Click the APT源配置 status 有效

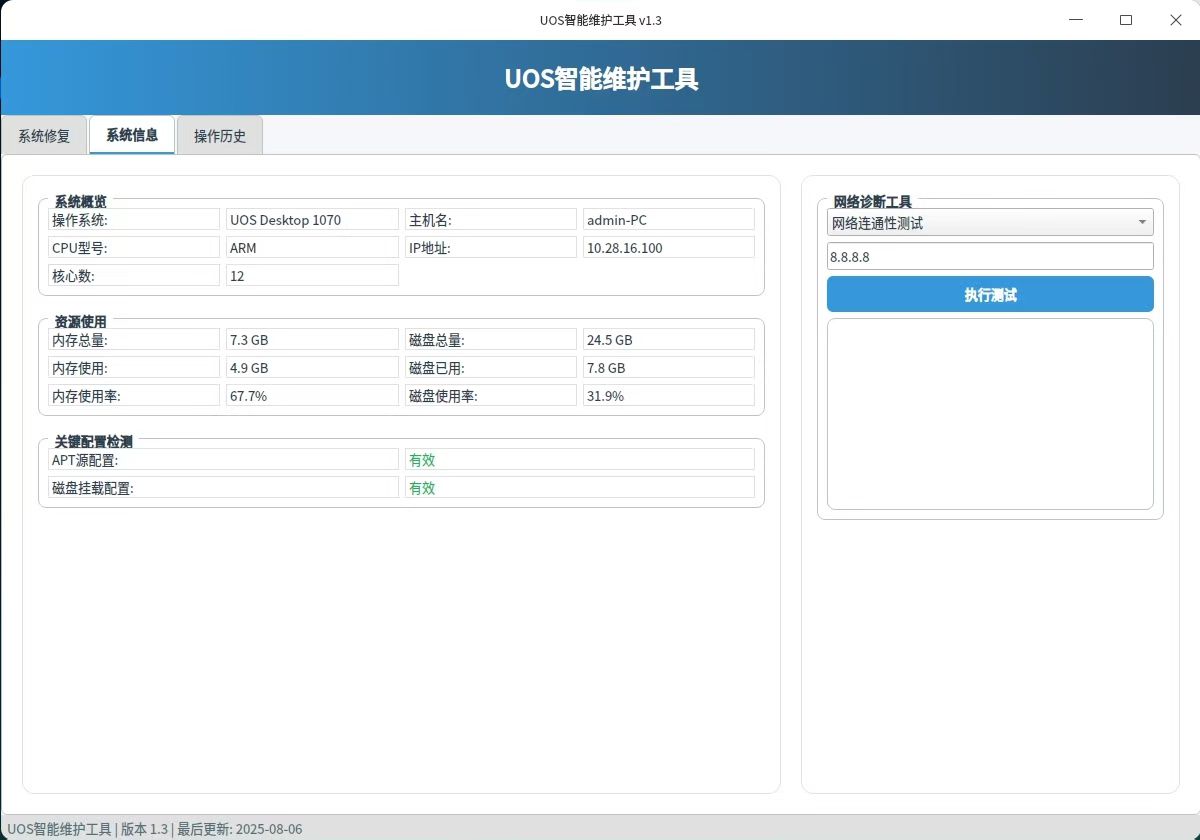tap(580, 460)
